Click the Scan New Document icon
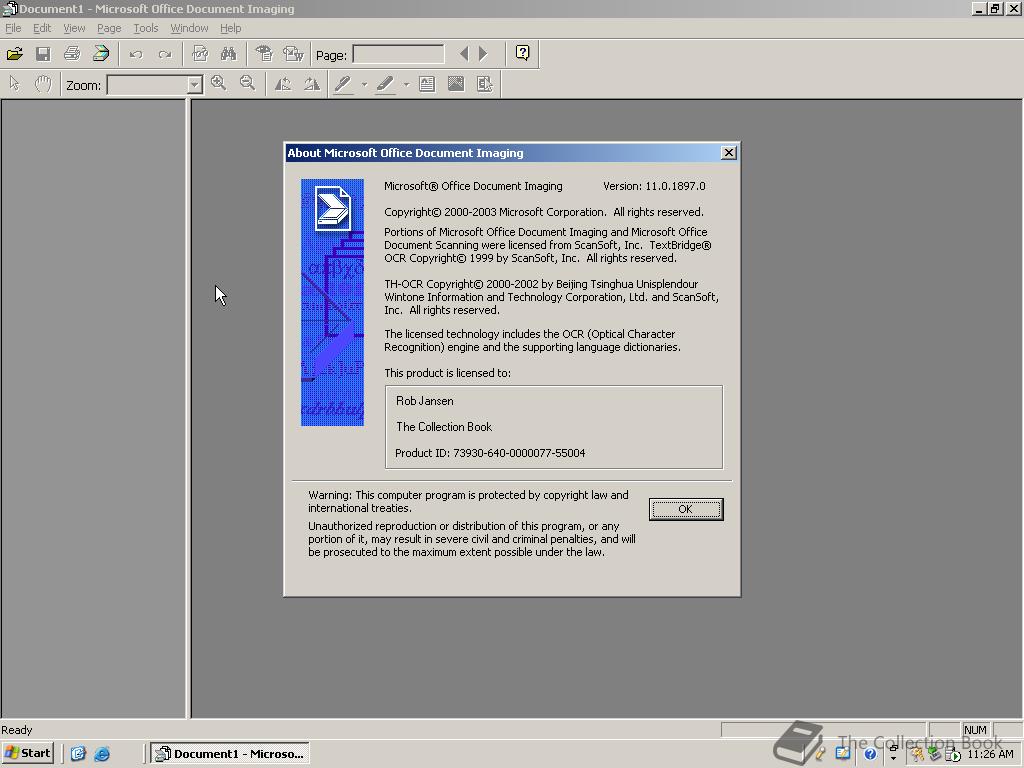This screenshot has height=768, width=1024. click(101, 54)
